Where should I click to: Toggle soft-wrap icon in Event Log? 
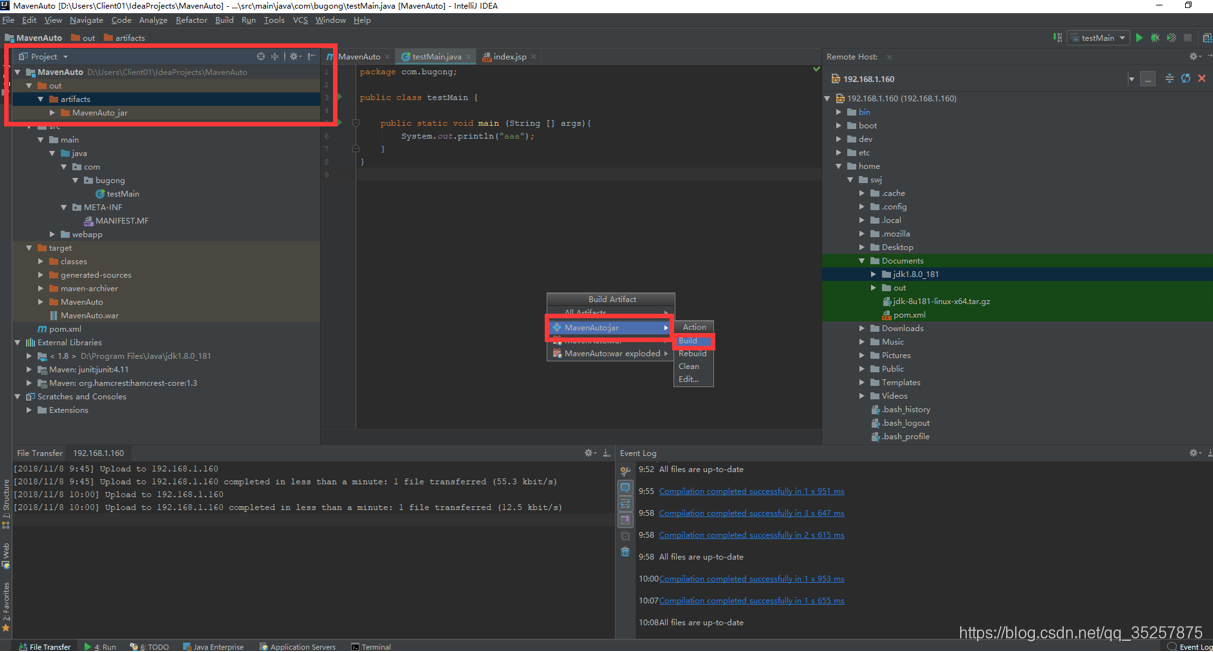point(625,503)
